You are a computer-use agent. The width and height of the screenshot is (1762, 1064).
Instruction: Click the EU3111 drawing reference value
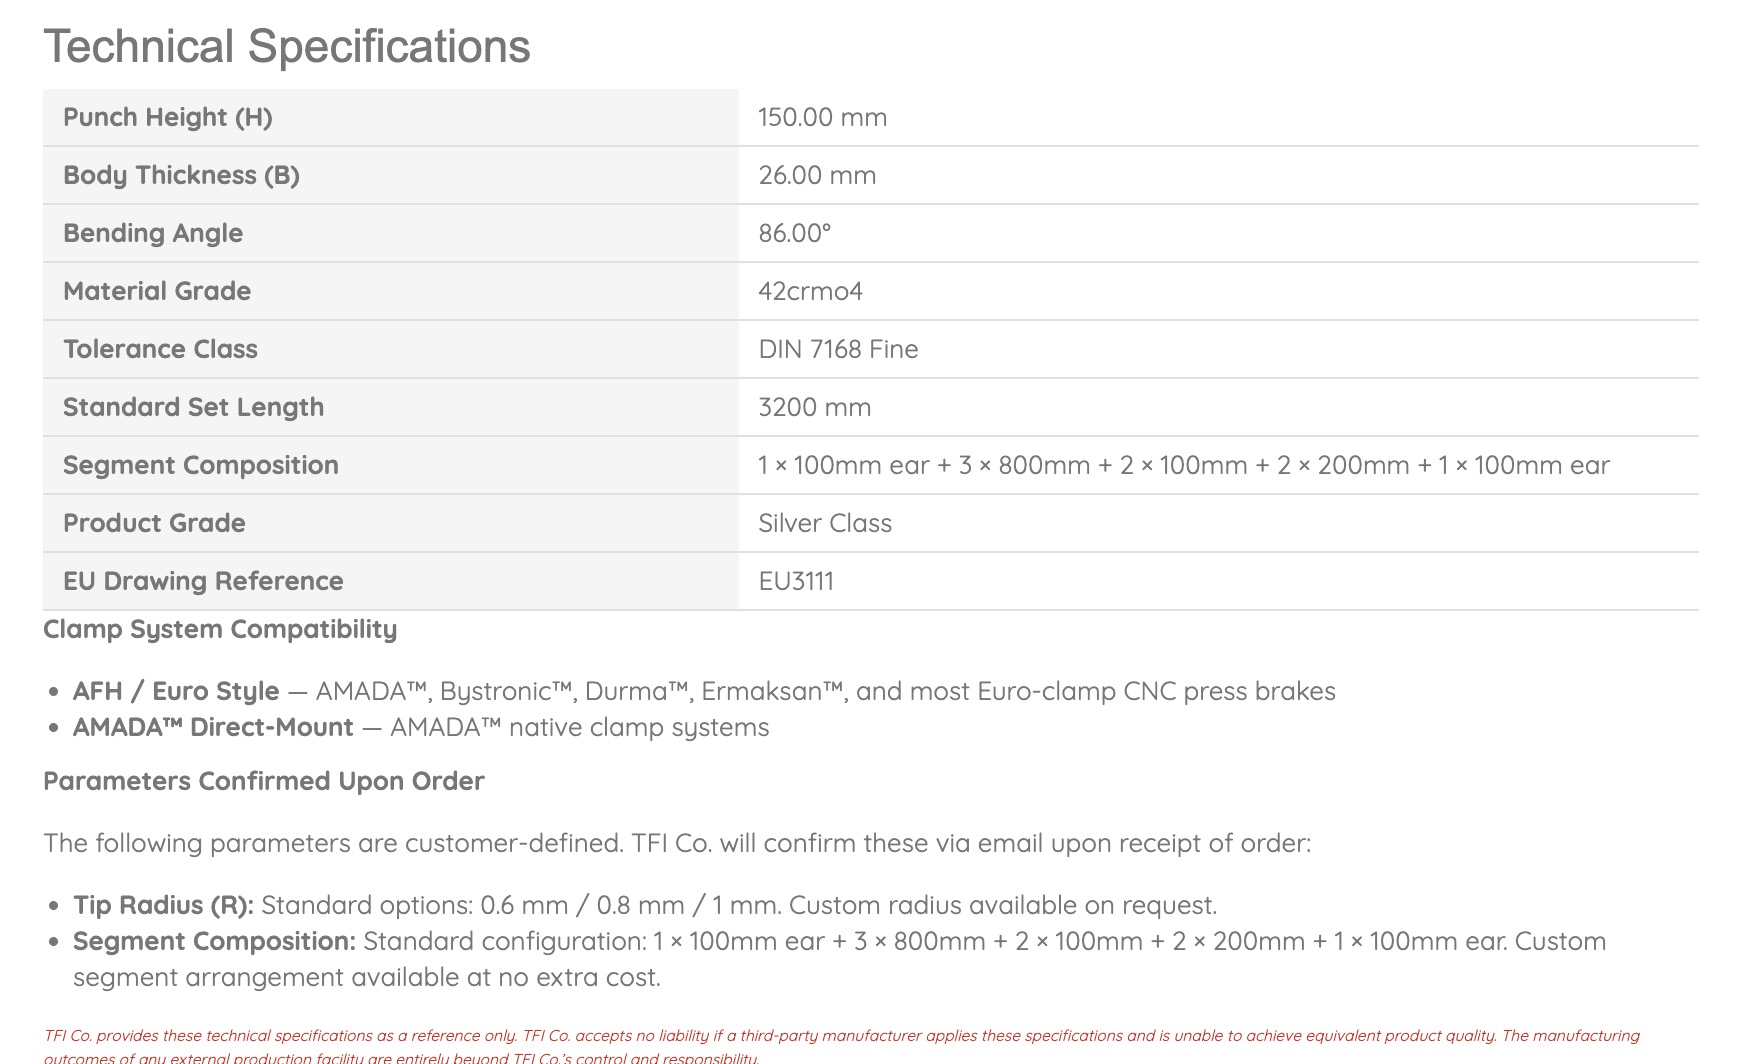pos(795,581)
